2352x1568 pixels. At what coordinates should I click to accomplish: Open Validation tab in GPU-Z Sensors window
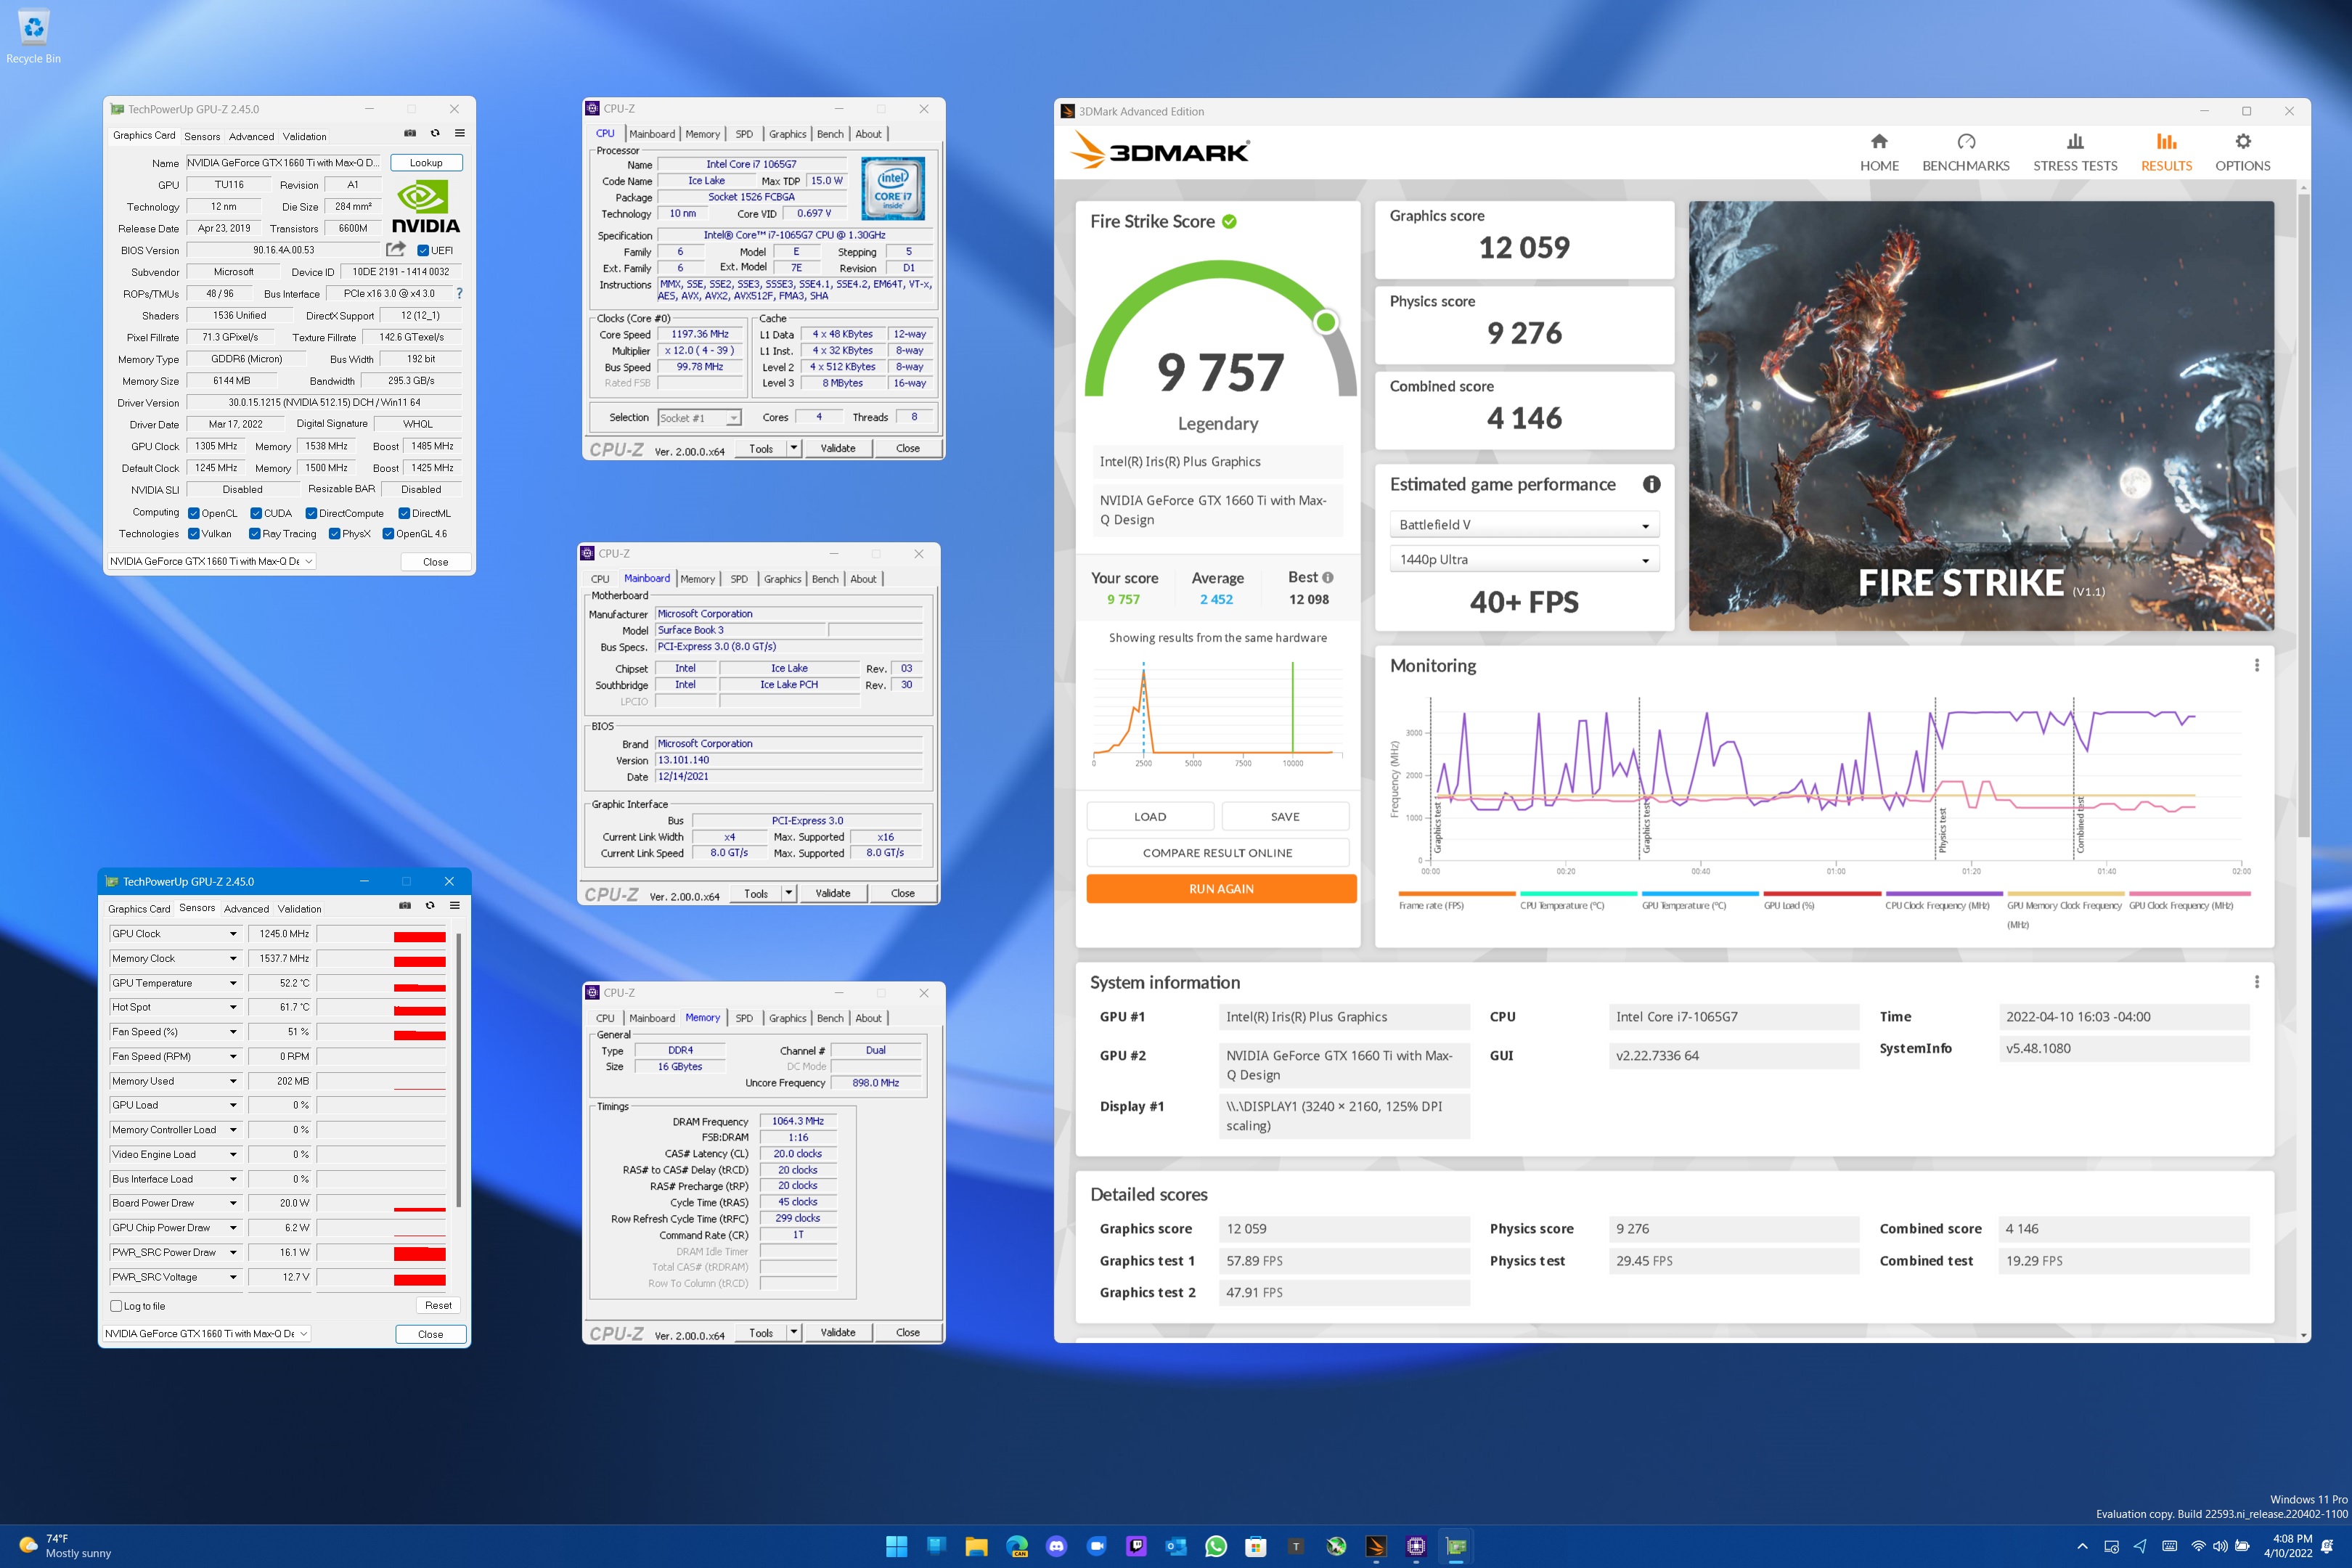(x=299, y=909)
